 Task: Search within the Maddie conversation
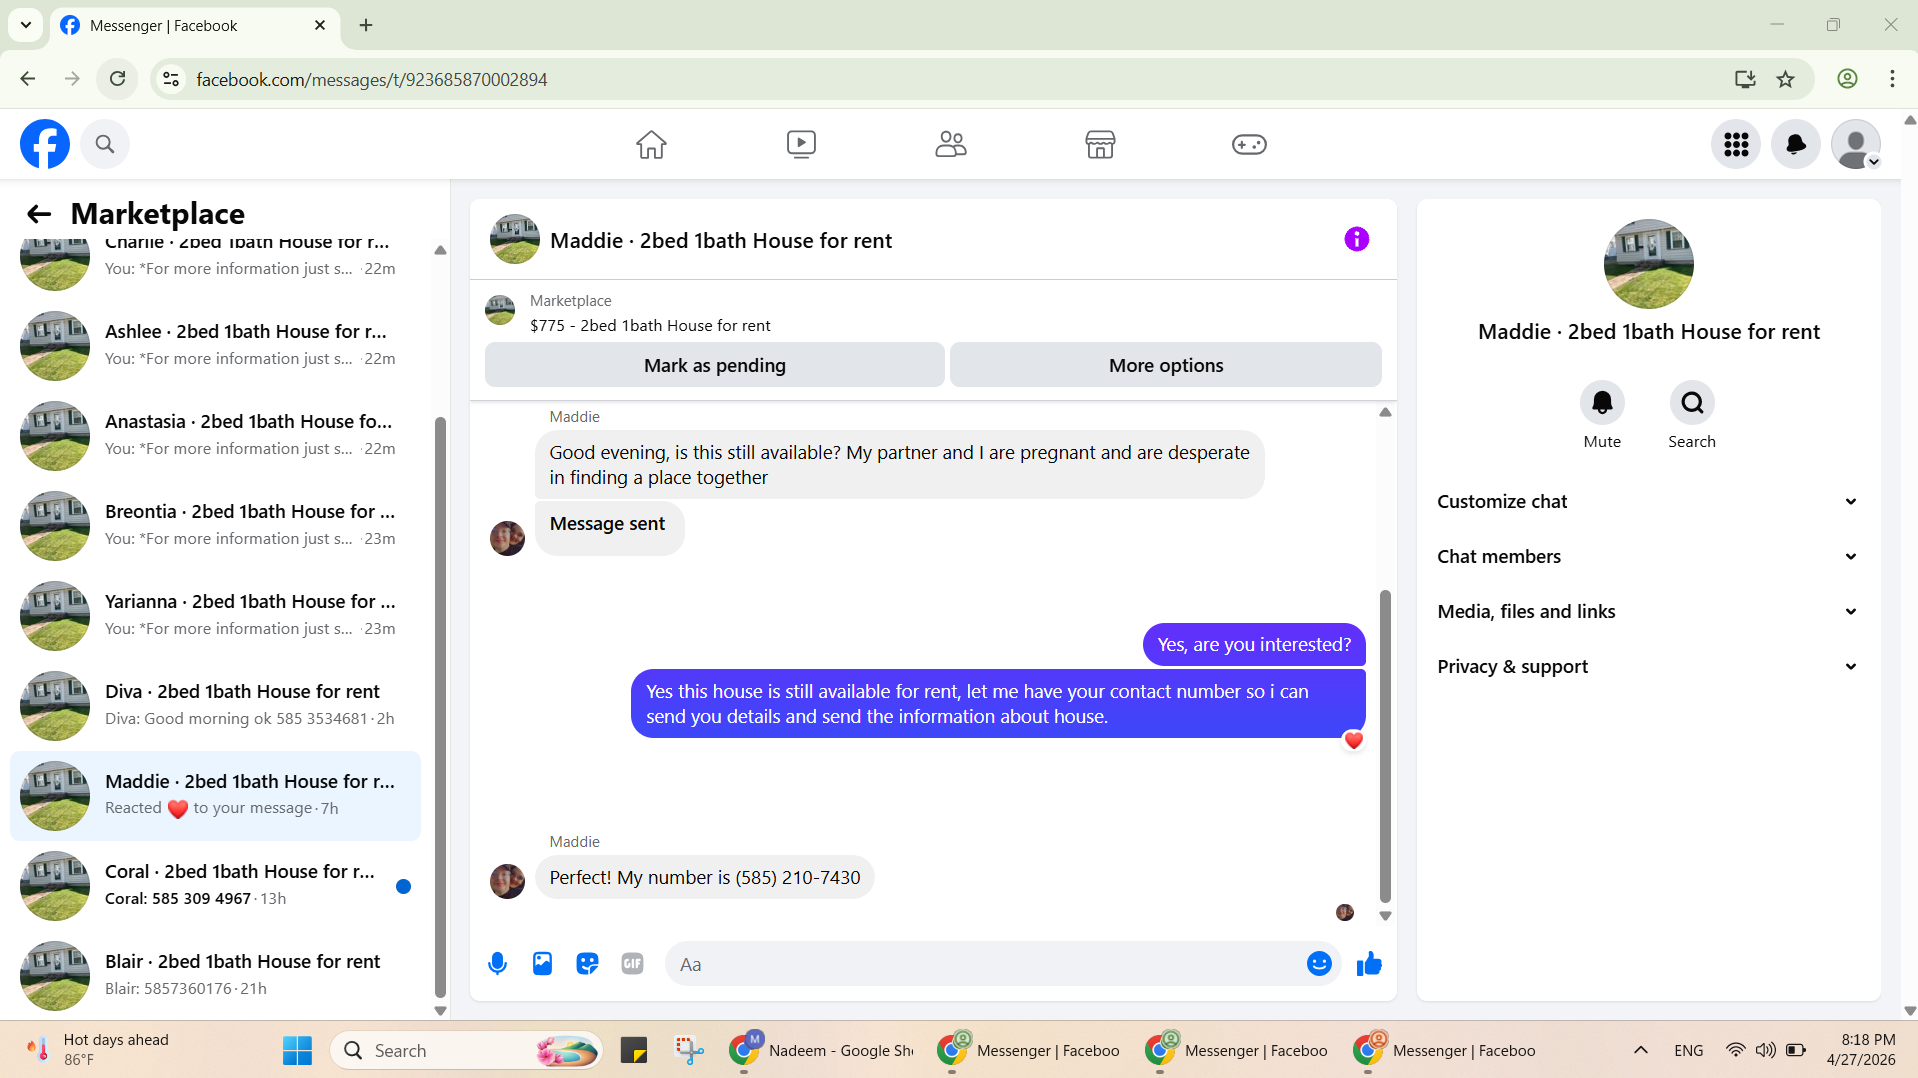[x=1692, y=403]
